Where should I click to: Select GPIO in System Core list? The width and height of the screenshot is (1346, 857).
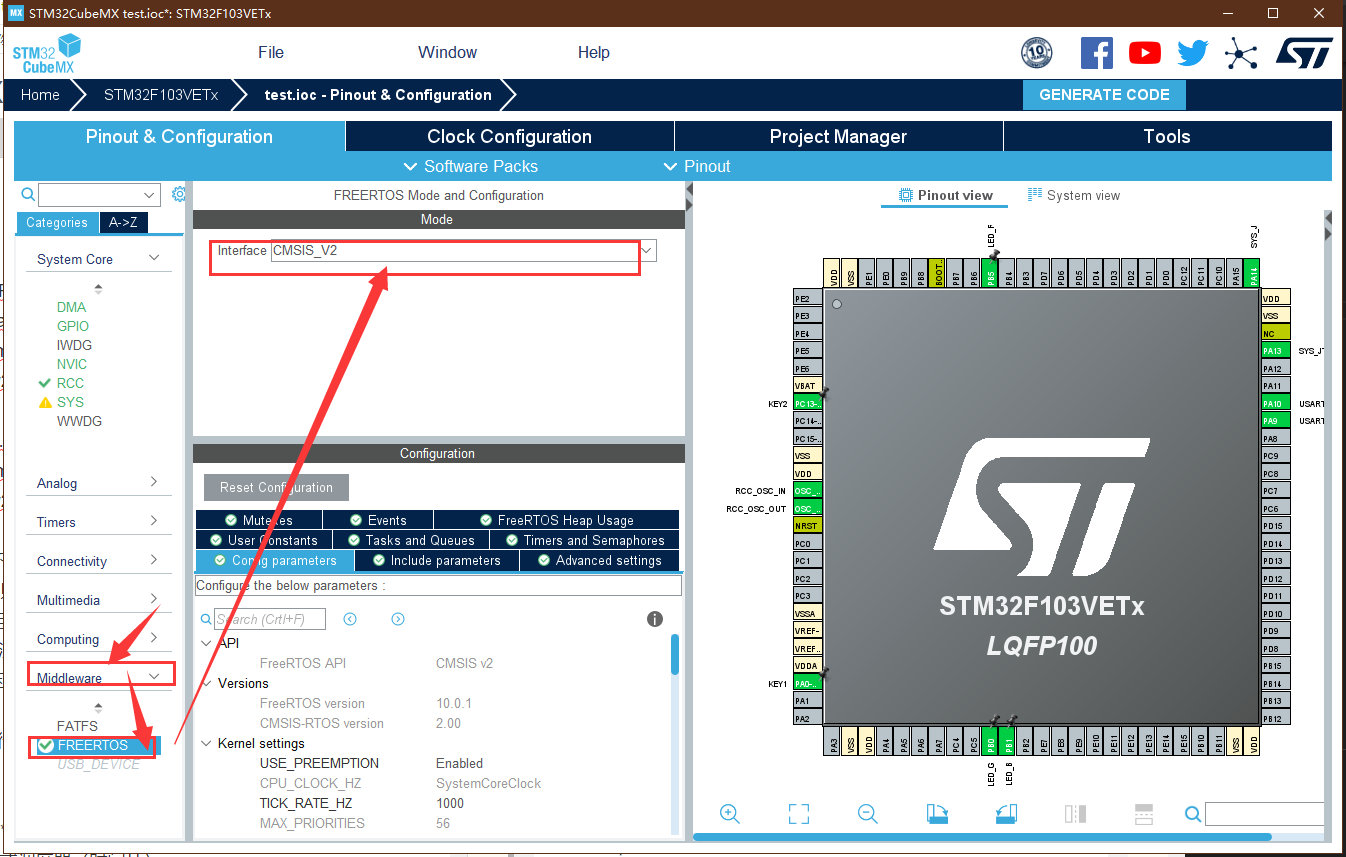(x=73, y=326)
